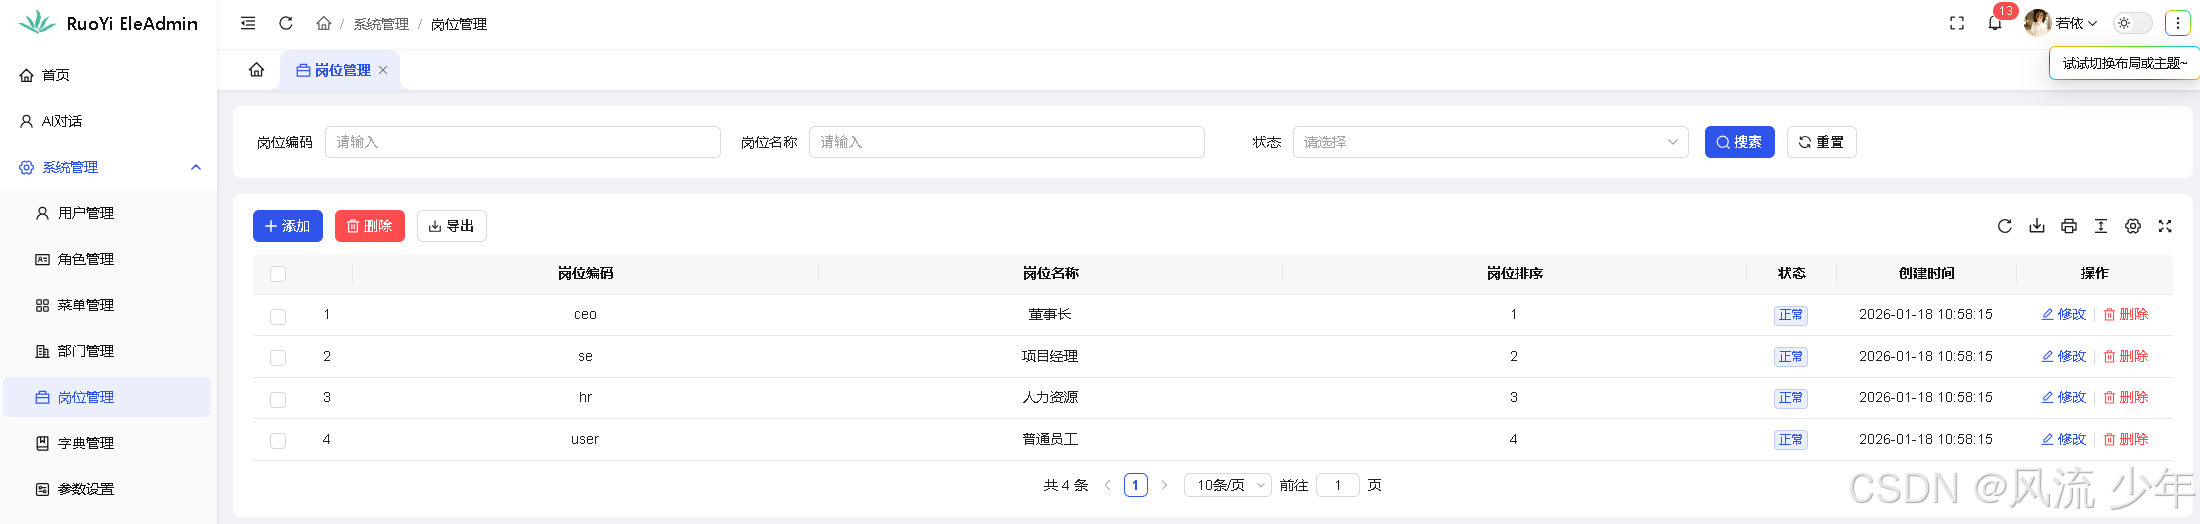
Task: Open AI对话 in sidebar
Action: tap(108, 121)
